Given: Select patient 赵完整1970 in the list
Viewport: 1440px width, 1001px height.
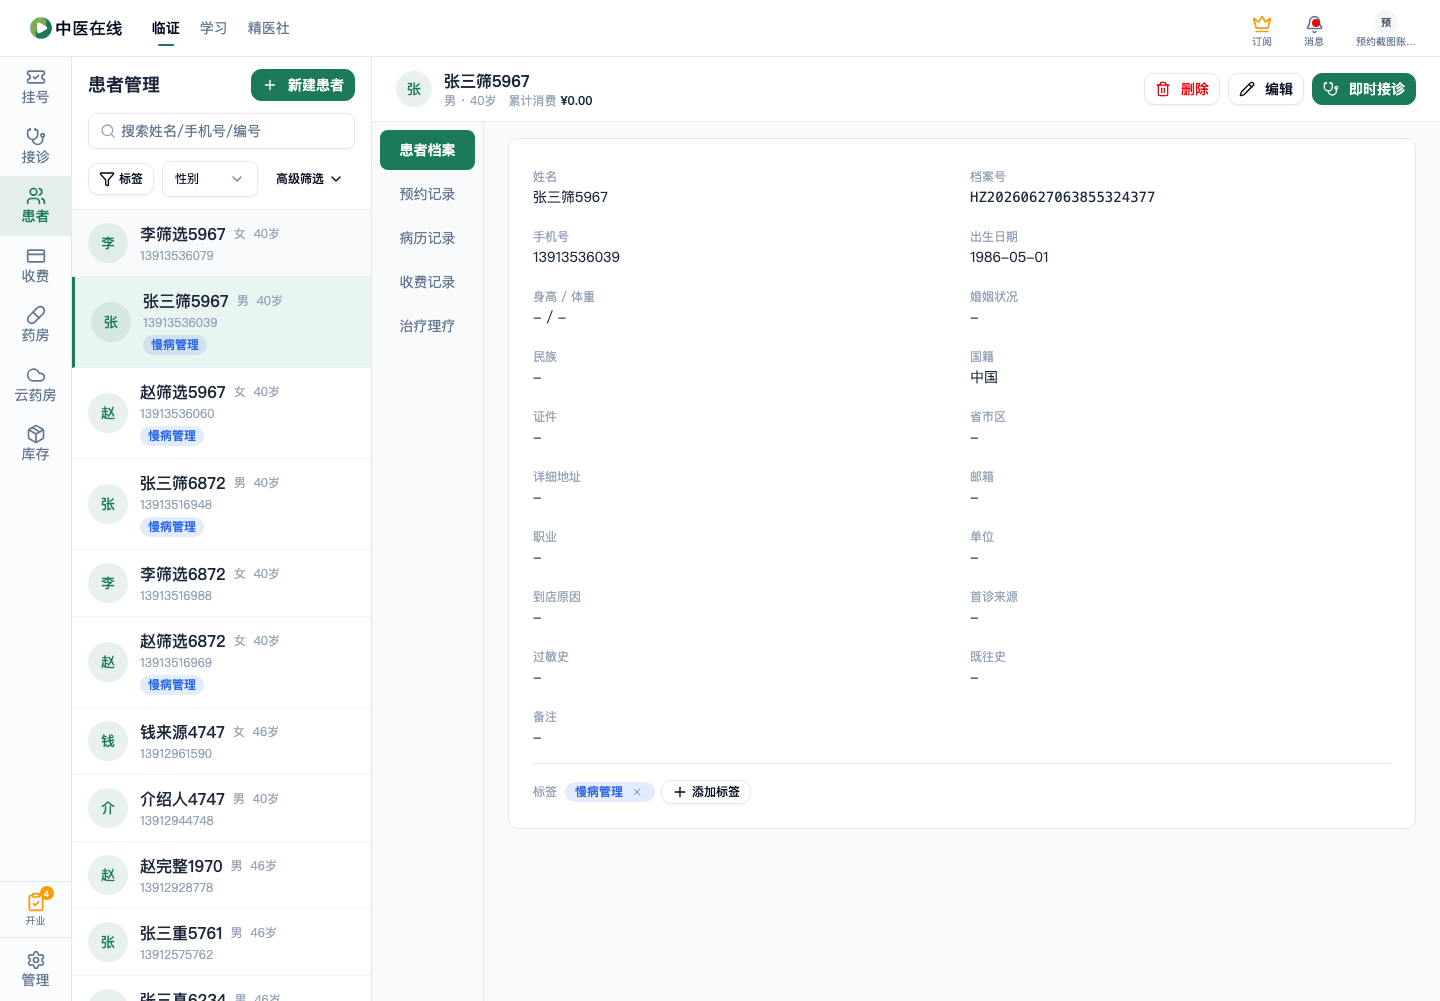Looking at the screenshot, I should (222, 875).
